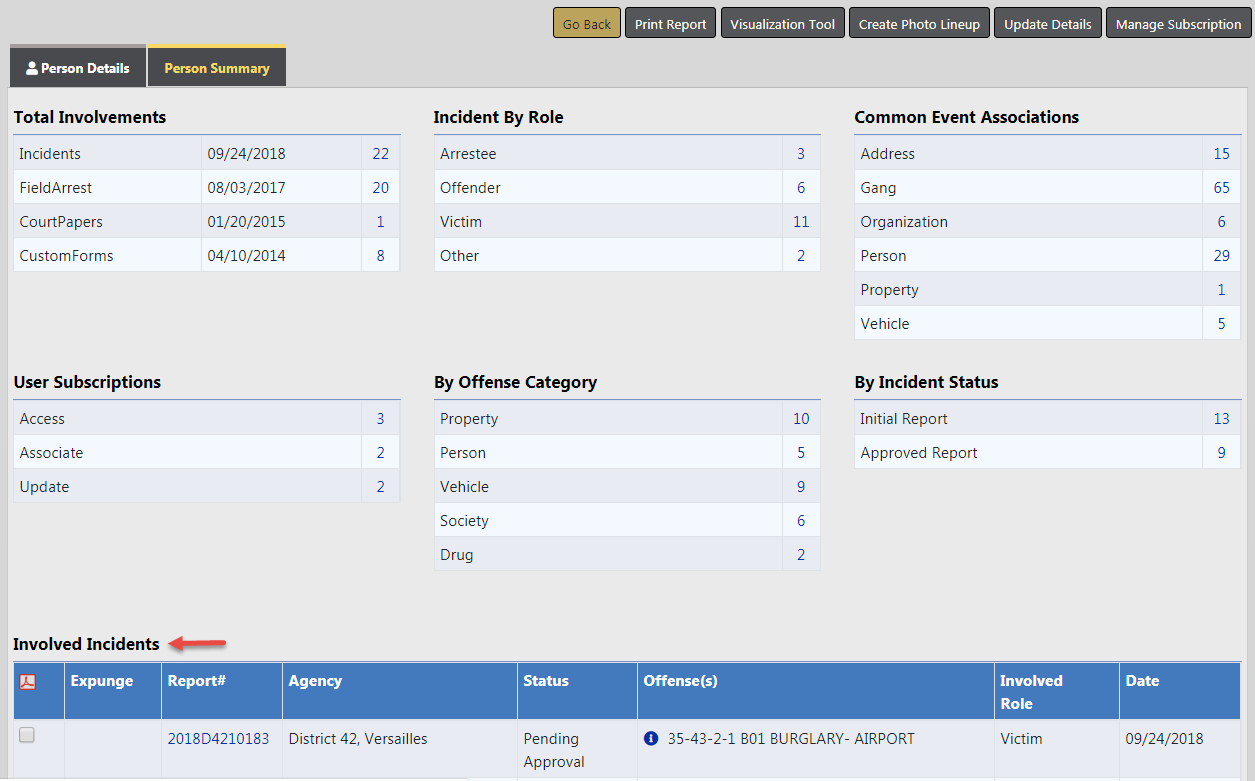Click the info icon beside Burglary offense
The height and width of the screenshot is (781, 1255).
point(651,739)
